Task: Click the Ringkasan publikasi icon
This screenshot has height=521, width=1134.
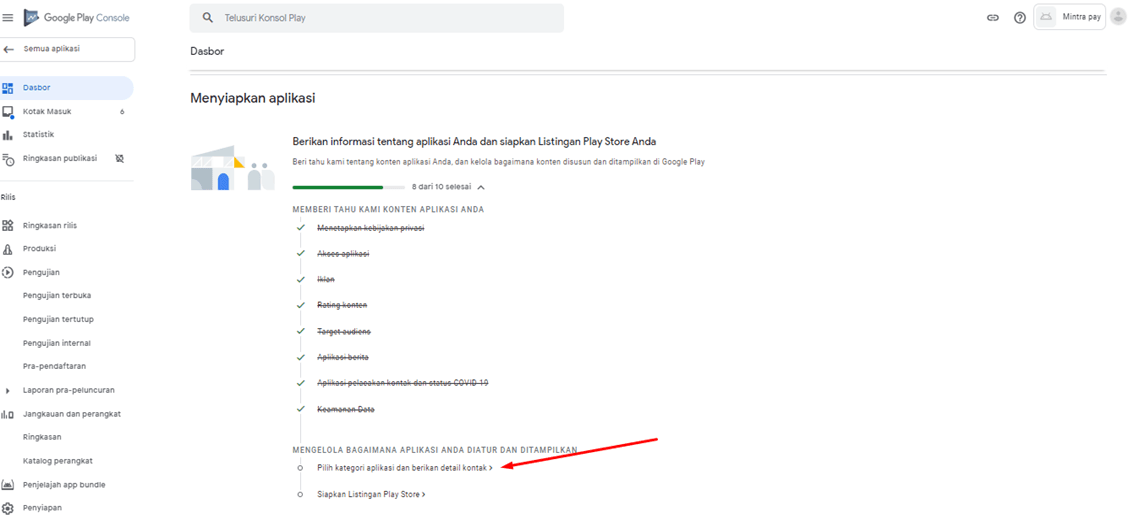Action: click(8, 159)
